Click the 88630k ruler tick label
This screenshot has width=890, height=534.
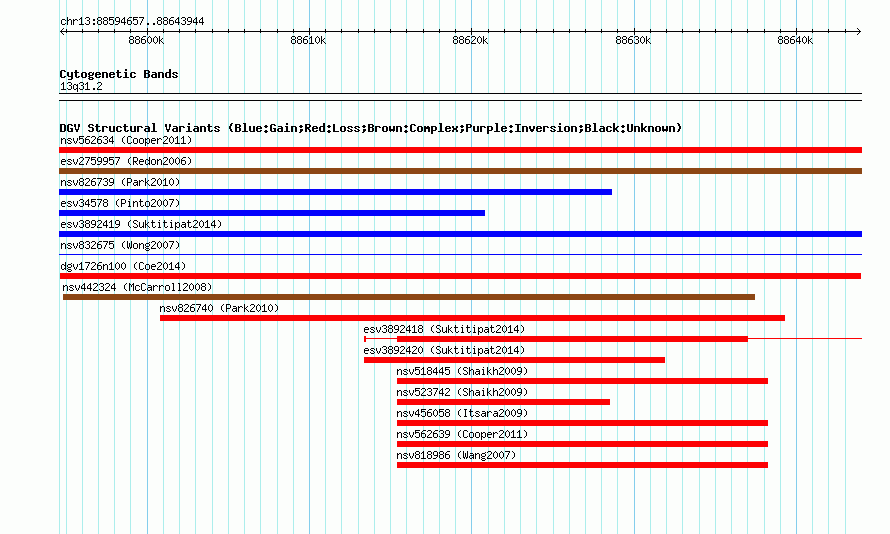[633, 40]
